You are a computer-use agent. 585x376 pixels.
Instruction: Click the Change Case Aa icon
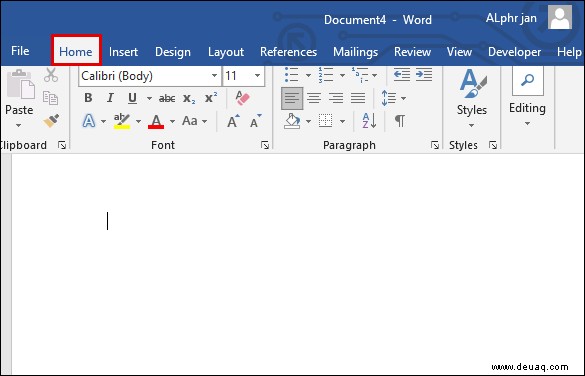click(190, 121)
